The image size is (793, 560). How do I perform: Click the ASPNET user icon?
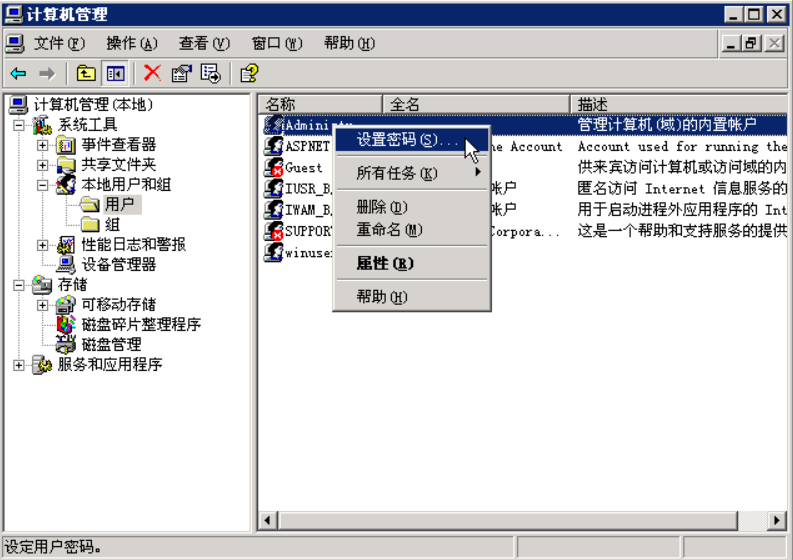pyautogui.click(x=274, y=146)
